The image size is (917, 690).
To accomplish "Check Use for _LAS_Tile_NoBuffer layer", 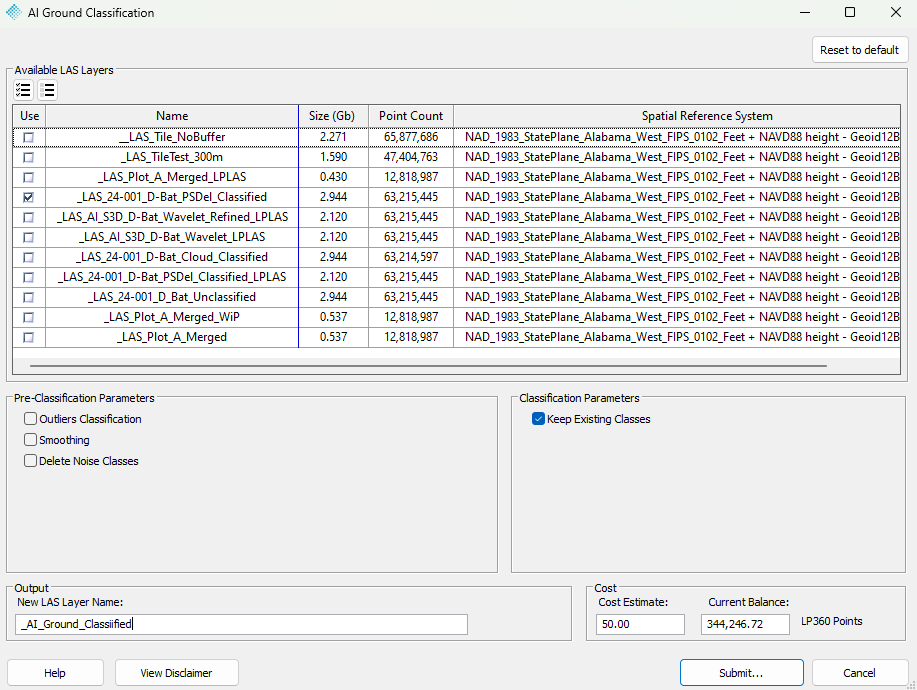I will point(29,137).
